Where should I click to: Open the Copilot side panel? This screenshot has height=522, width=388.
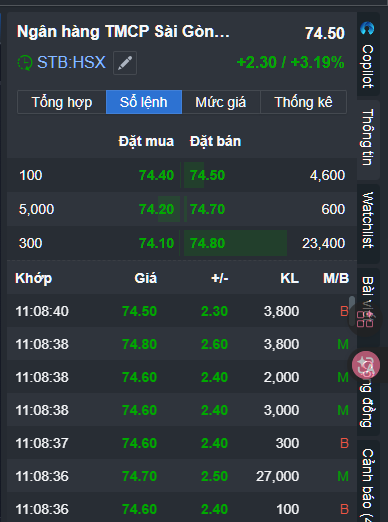tap(368, 55)
